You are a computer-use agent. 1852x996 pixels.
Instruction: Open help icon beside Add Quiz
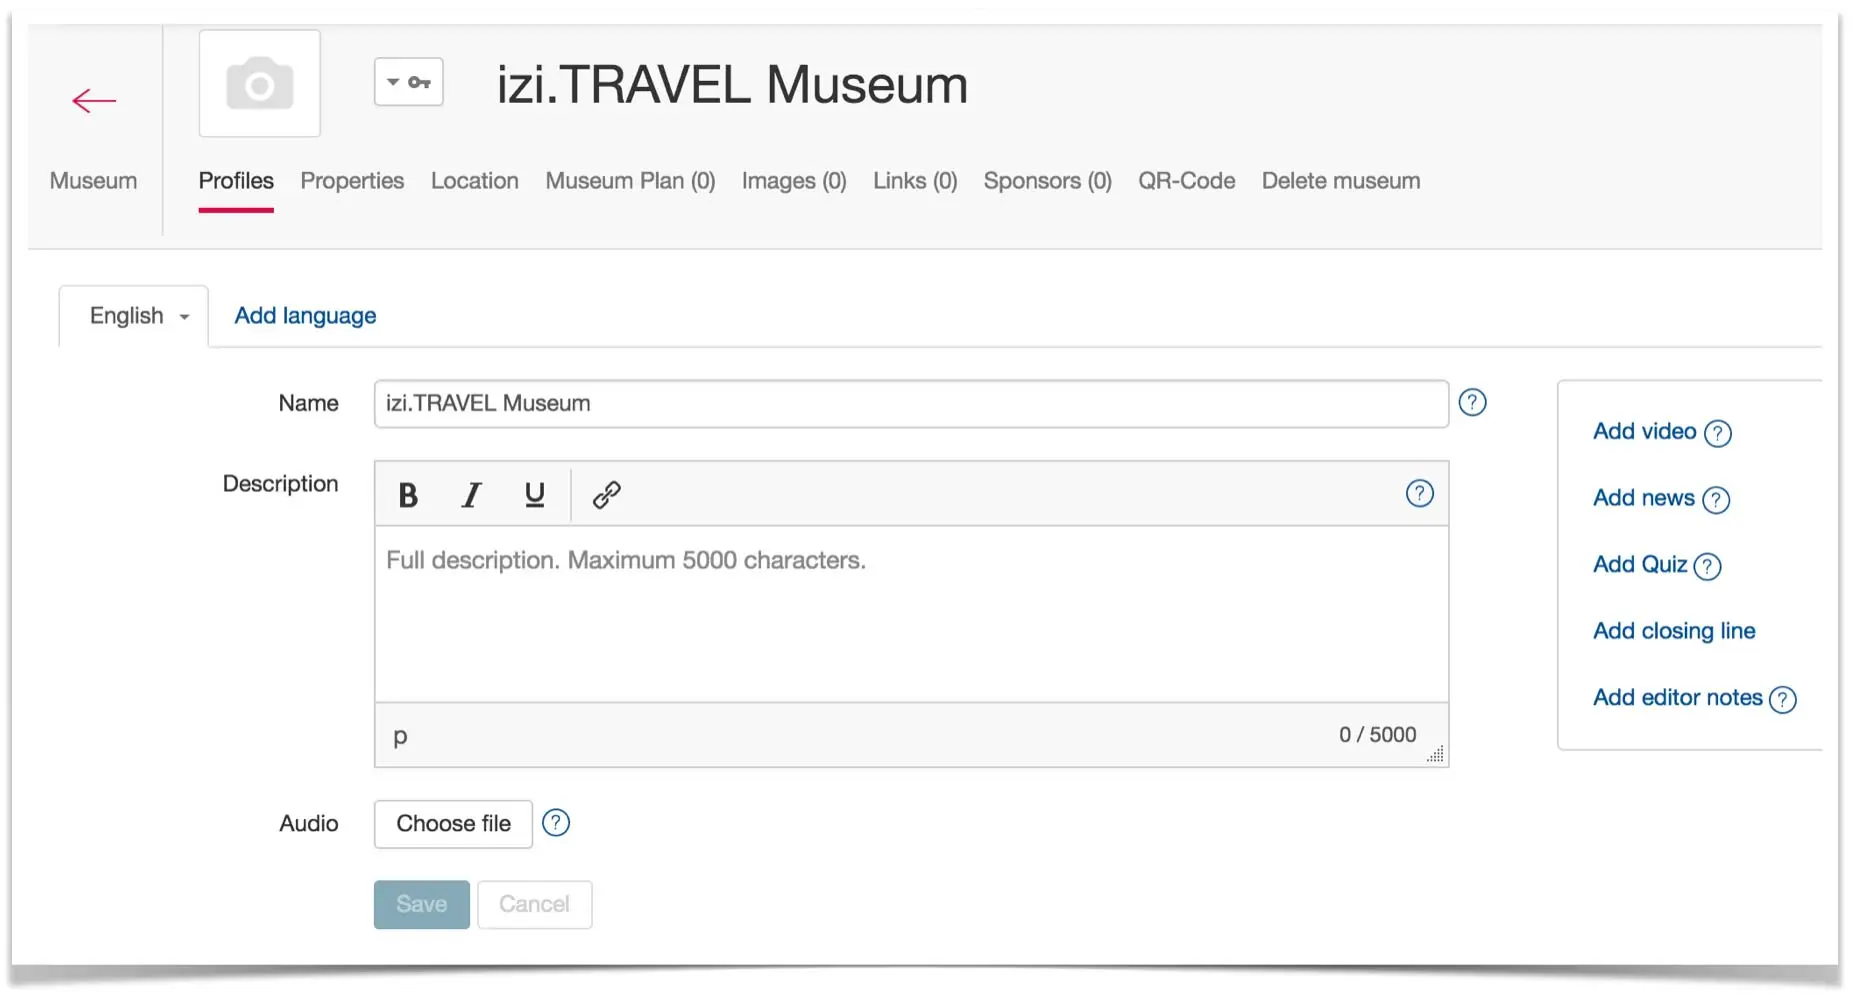coord(1708,566)
